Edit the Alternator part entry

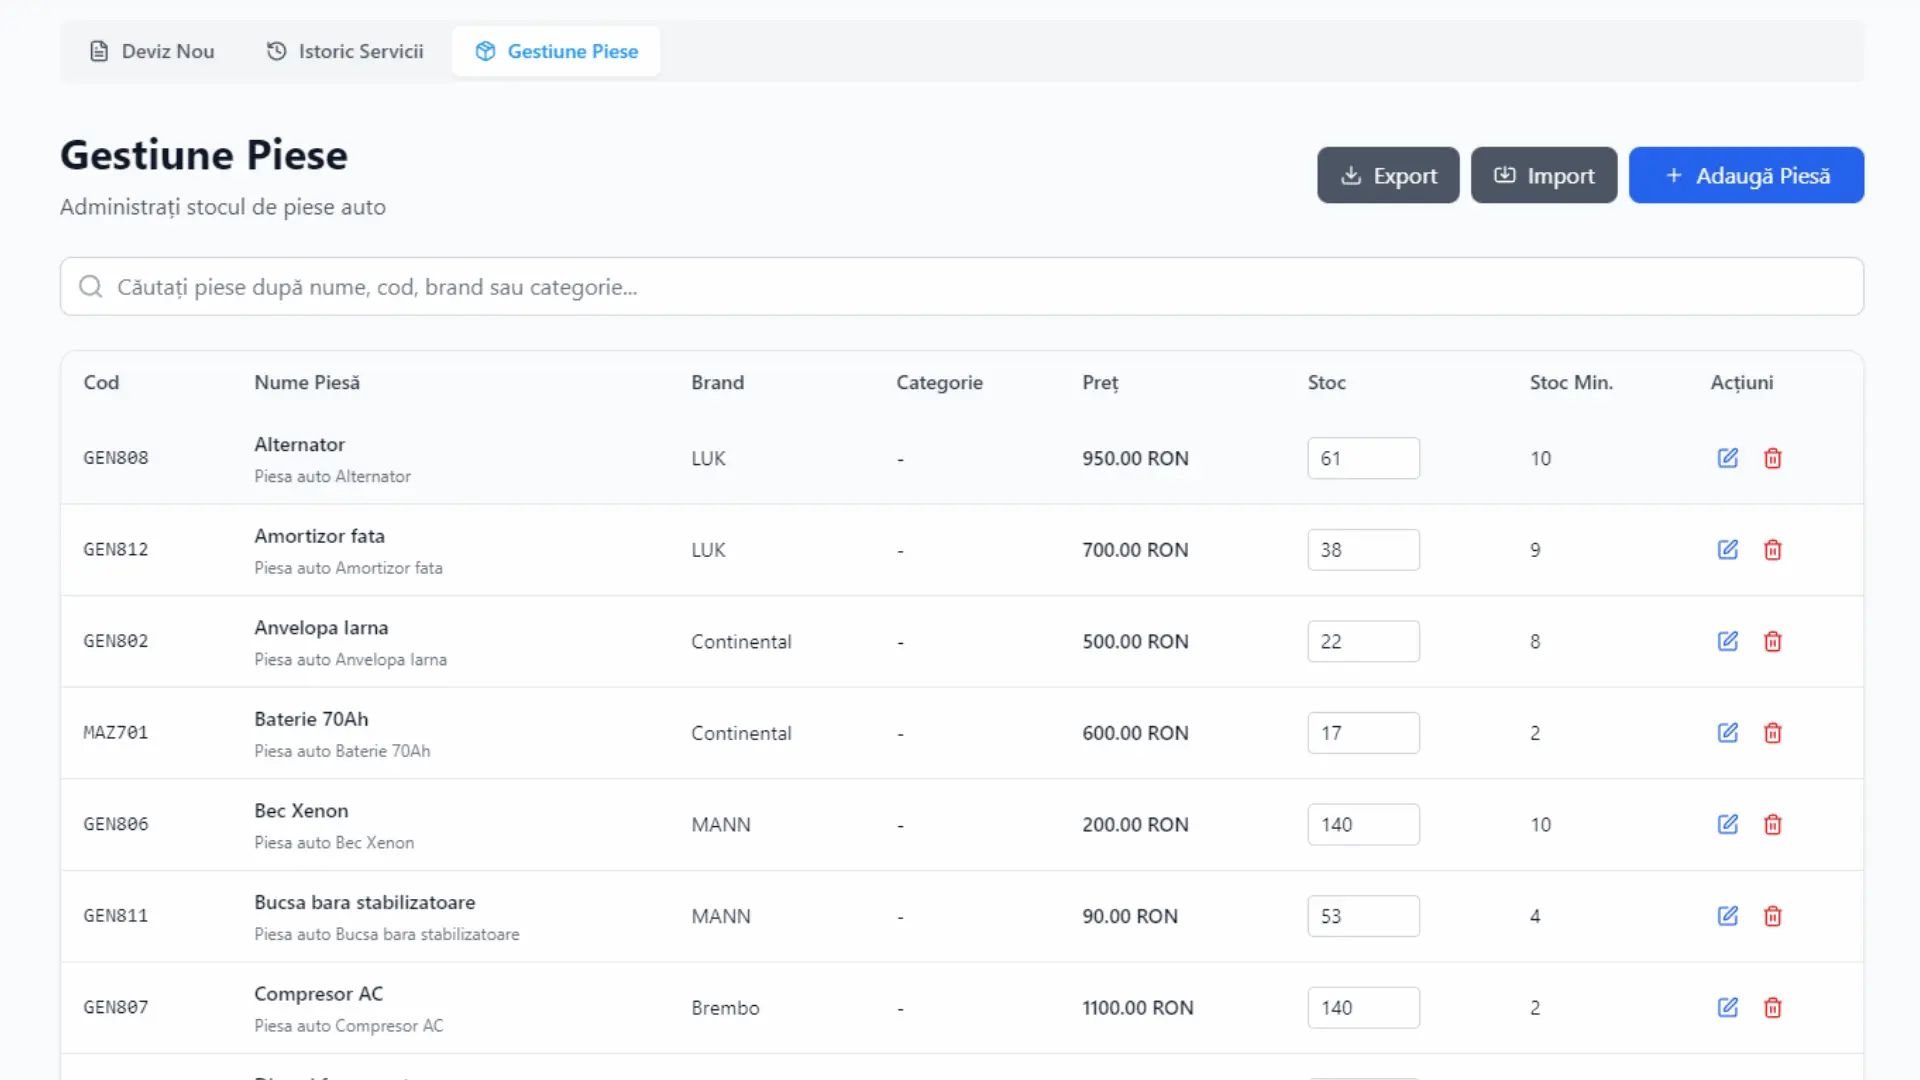point(1727,458)
